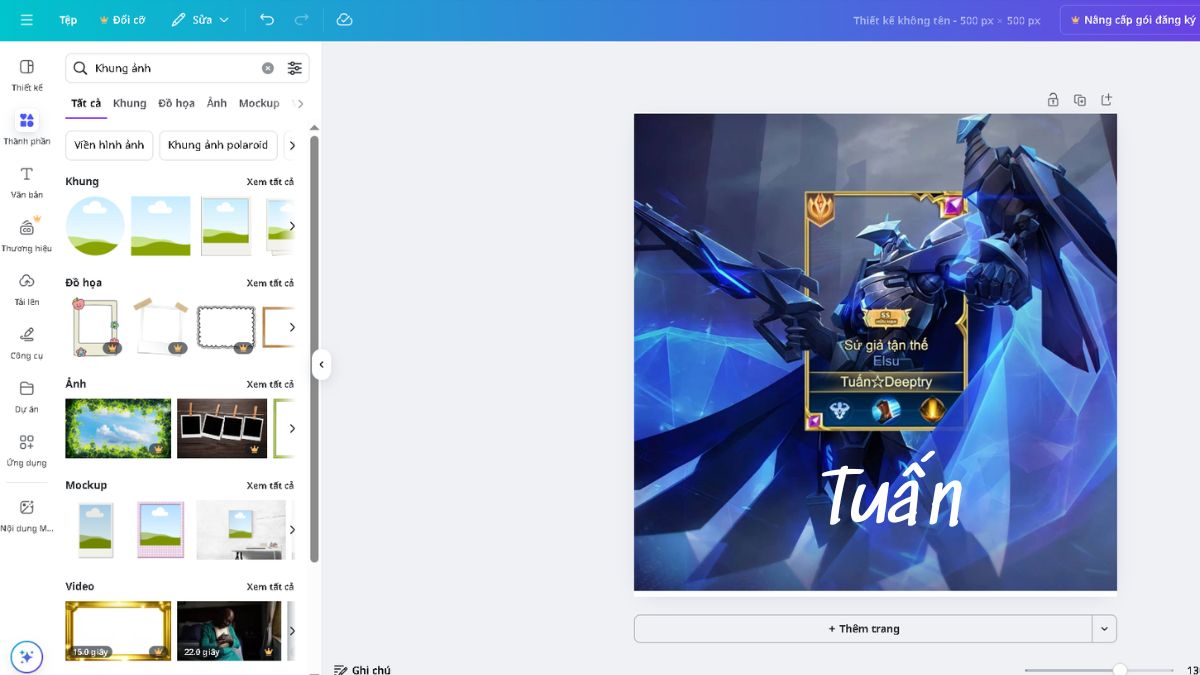Show more Ảnh photos arrow
This screenshot has height=675, width=1200.
pyautogui.click(x=292, y=428)
